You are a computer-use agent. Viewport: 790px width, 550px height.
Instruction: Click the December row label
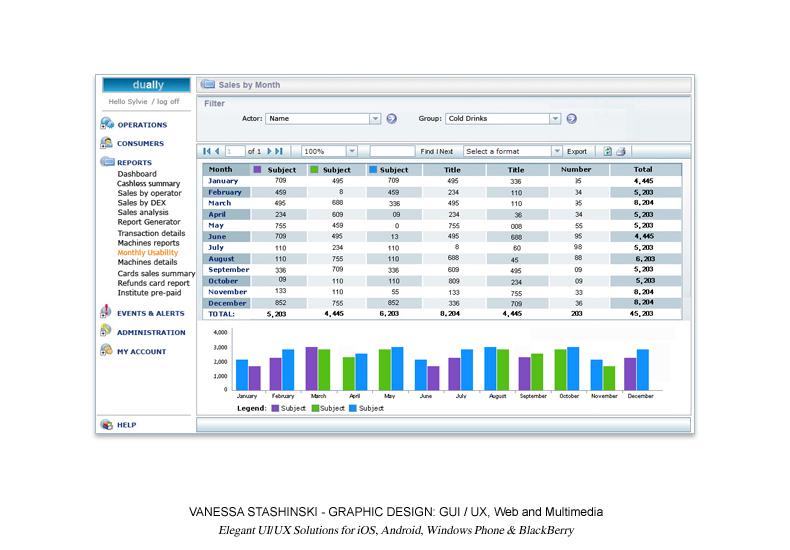(227, 303)
